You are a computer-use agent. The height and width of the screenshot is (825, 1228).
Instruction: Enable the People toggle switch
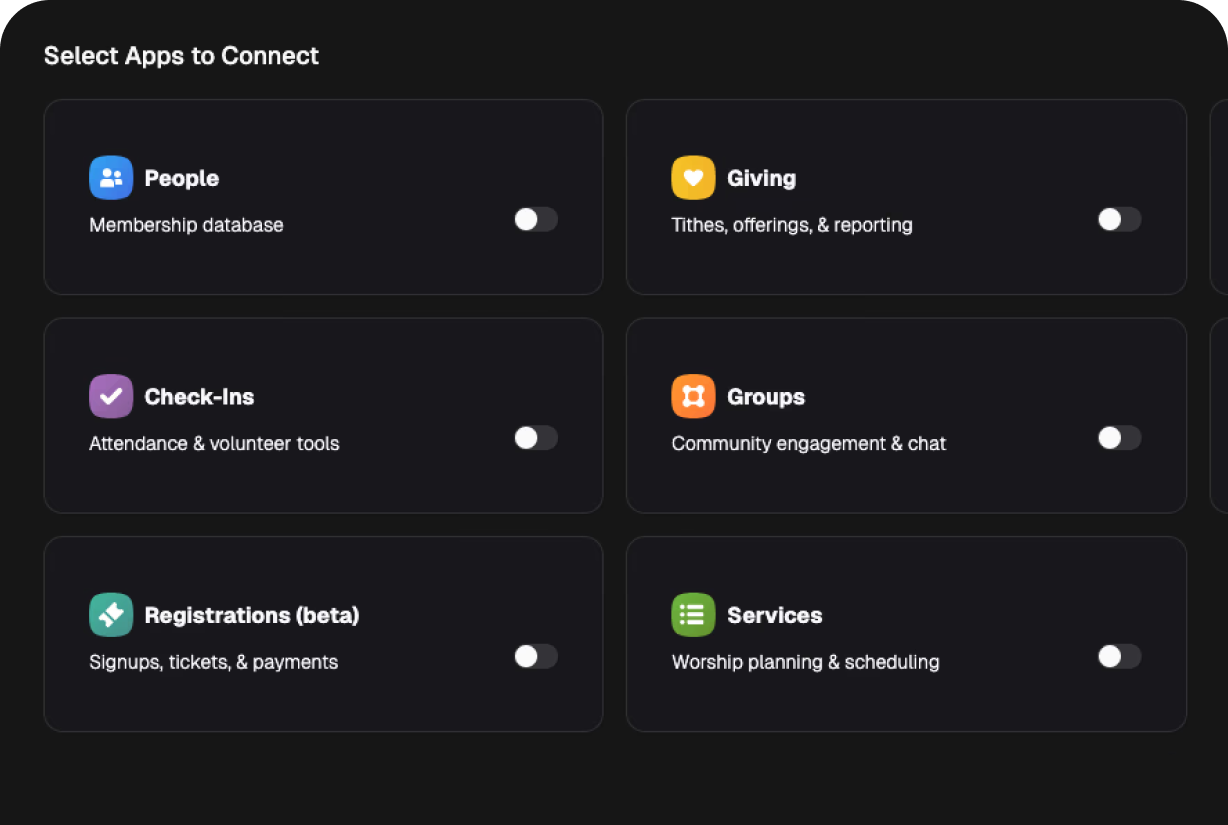[x=535, y=219]
